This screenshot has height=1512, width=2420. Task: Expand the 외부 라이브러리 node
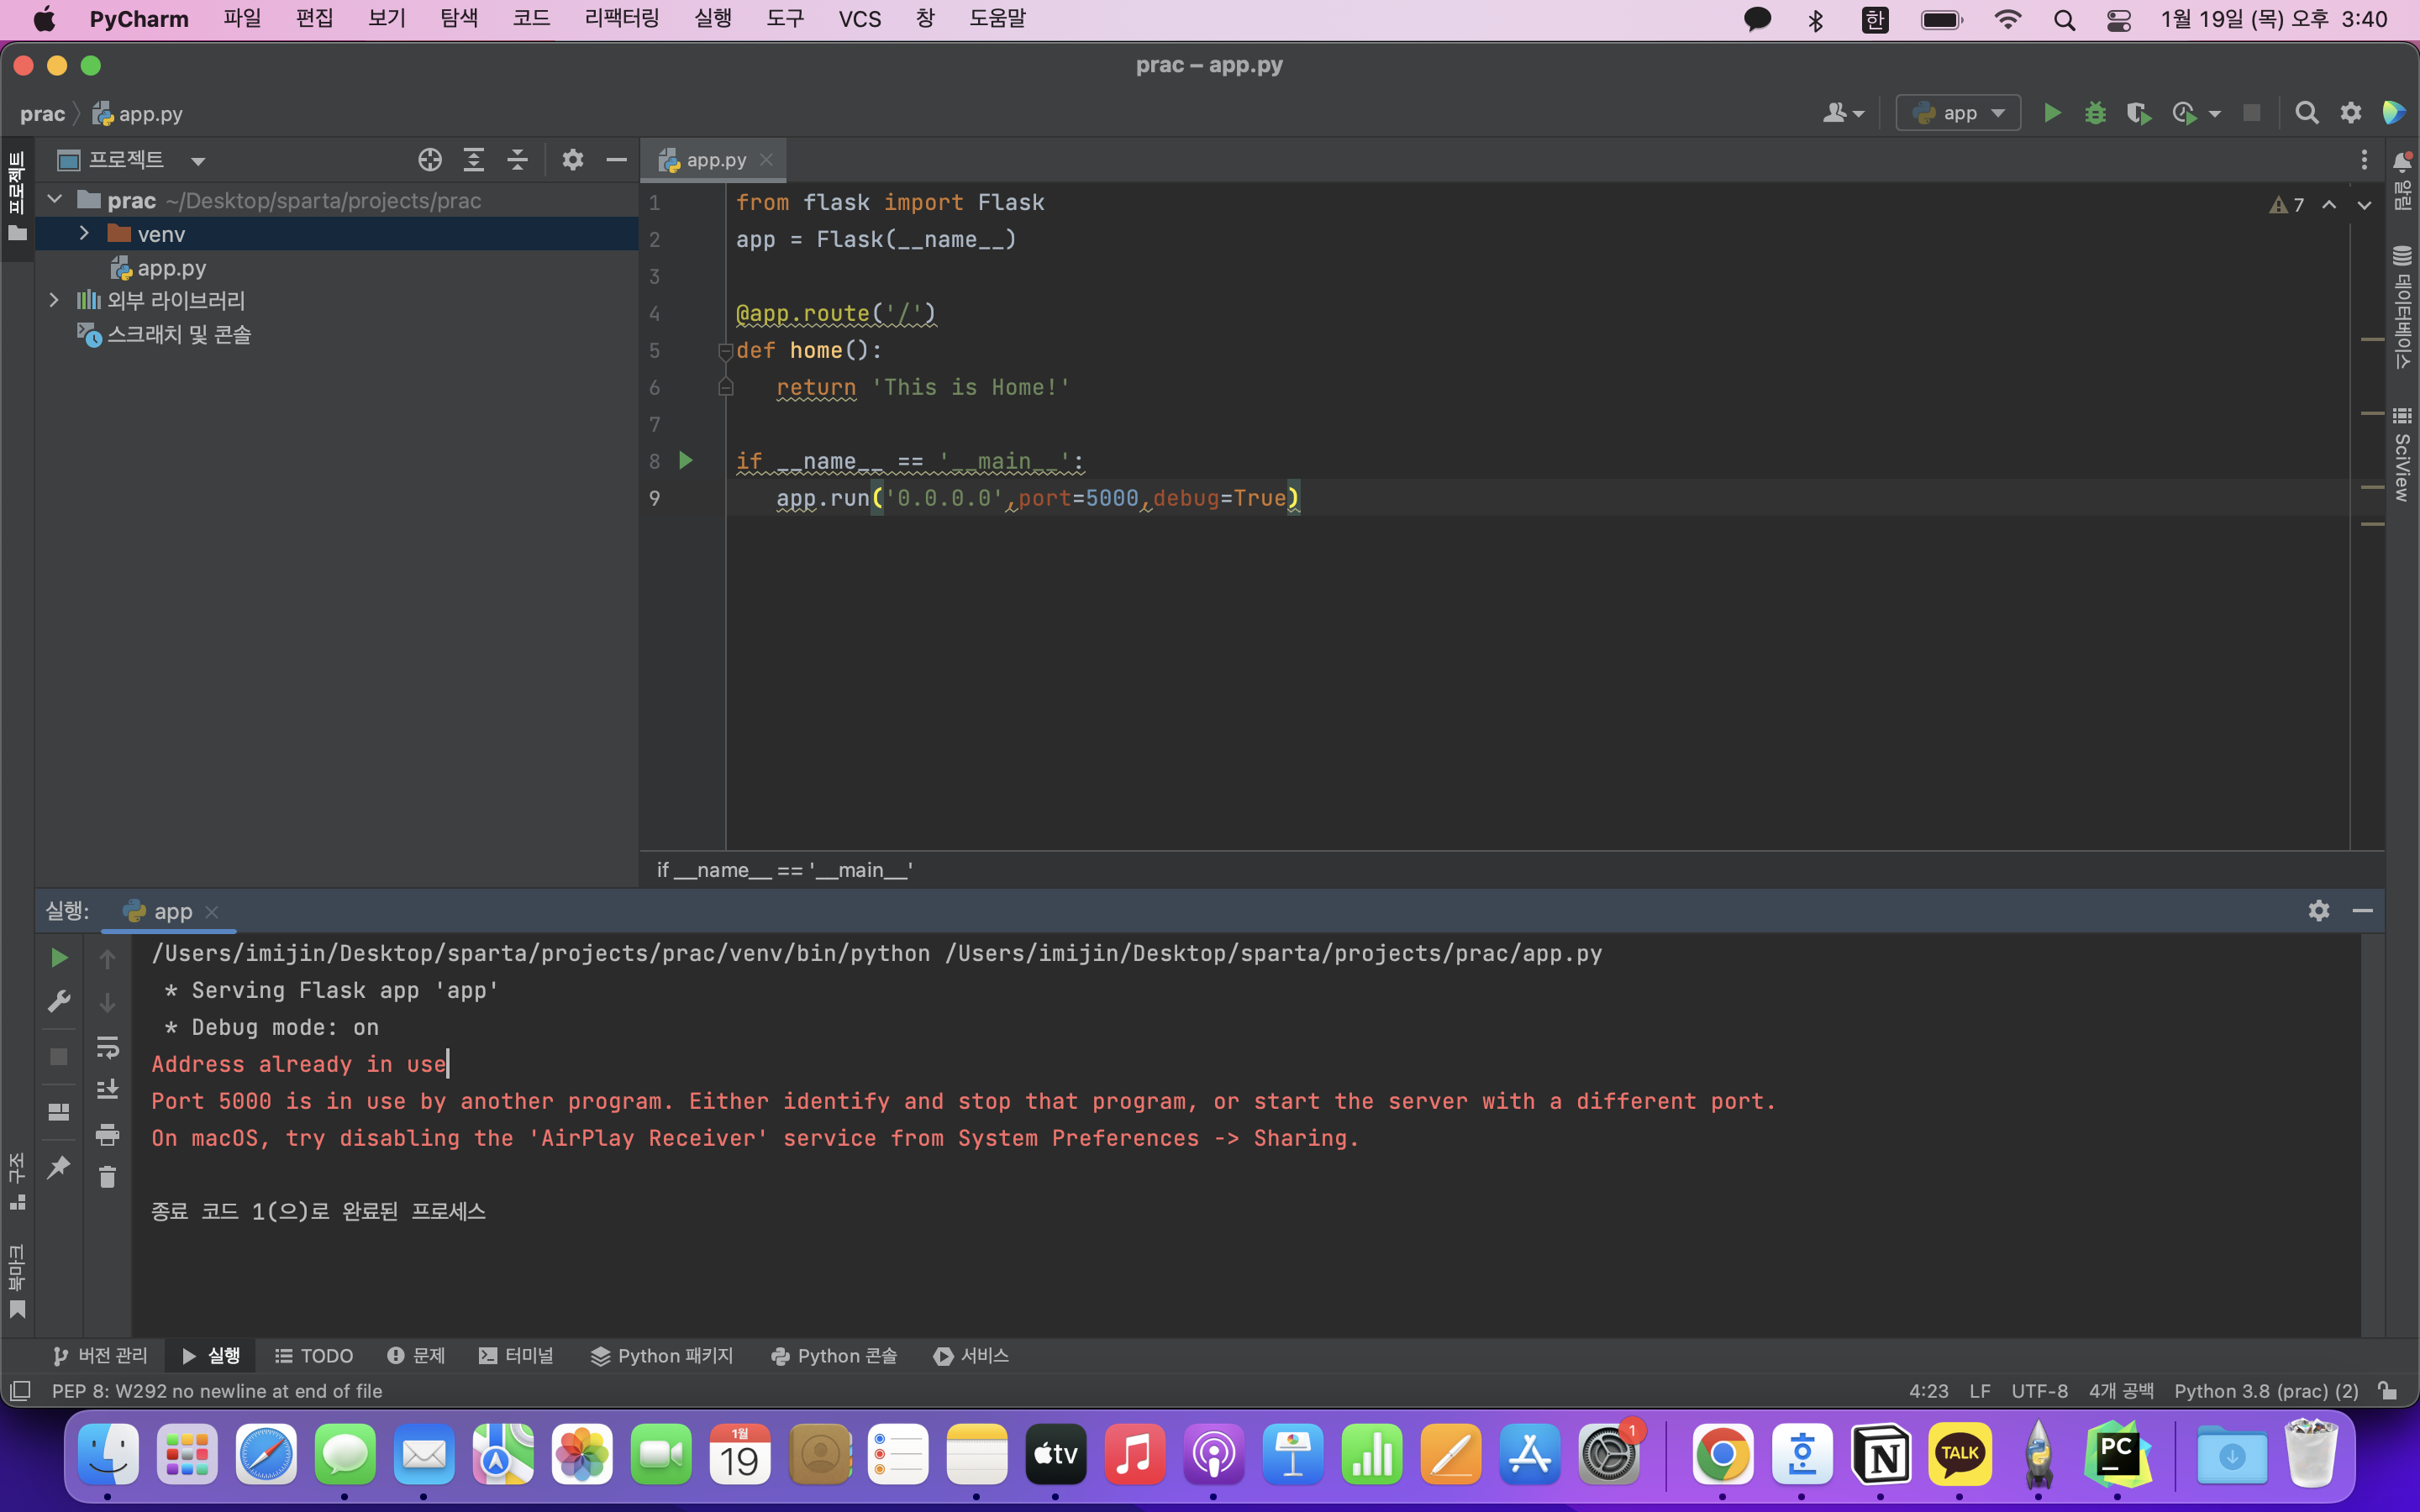point(54,300)
